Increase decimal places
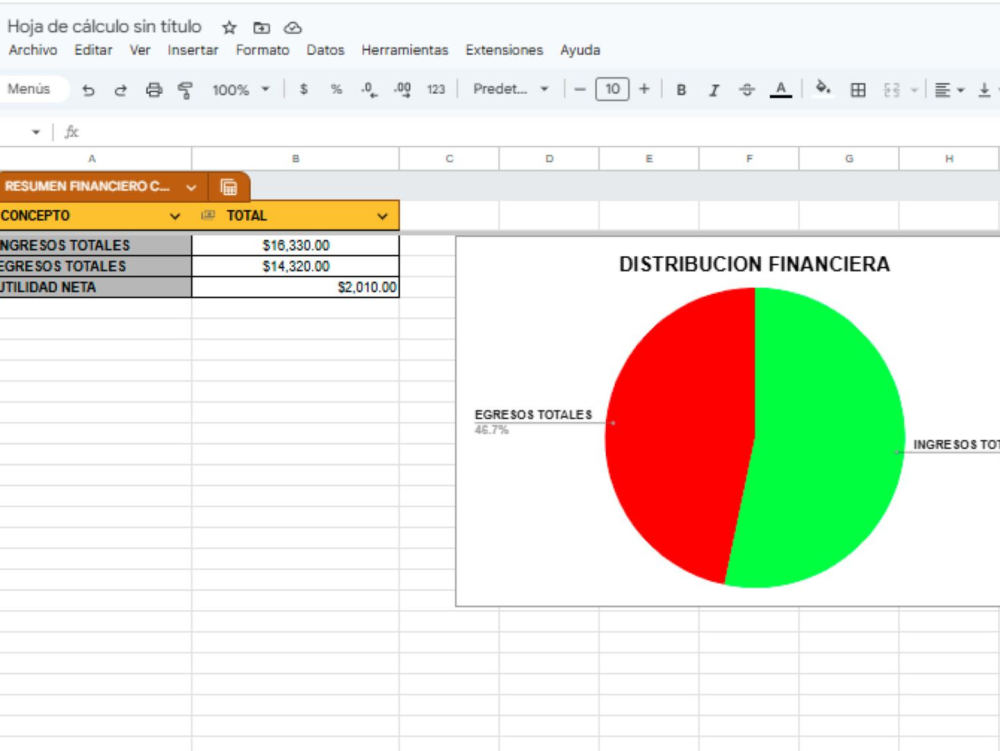This screenshot has height=751, width=1000. coord(402,90)
